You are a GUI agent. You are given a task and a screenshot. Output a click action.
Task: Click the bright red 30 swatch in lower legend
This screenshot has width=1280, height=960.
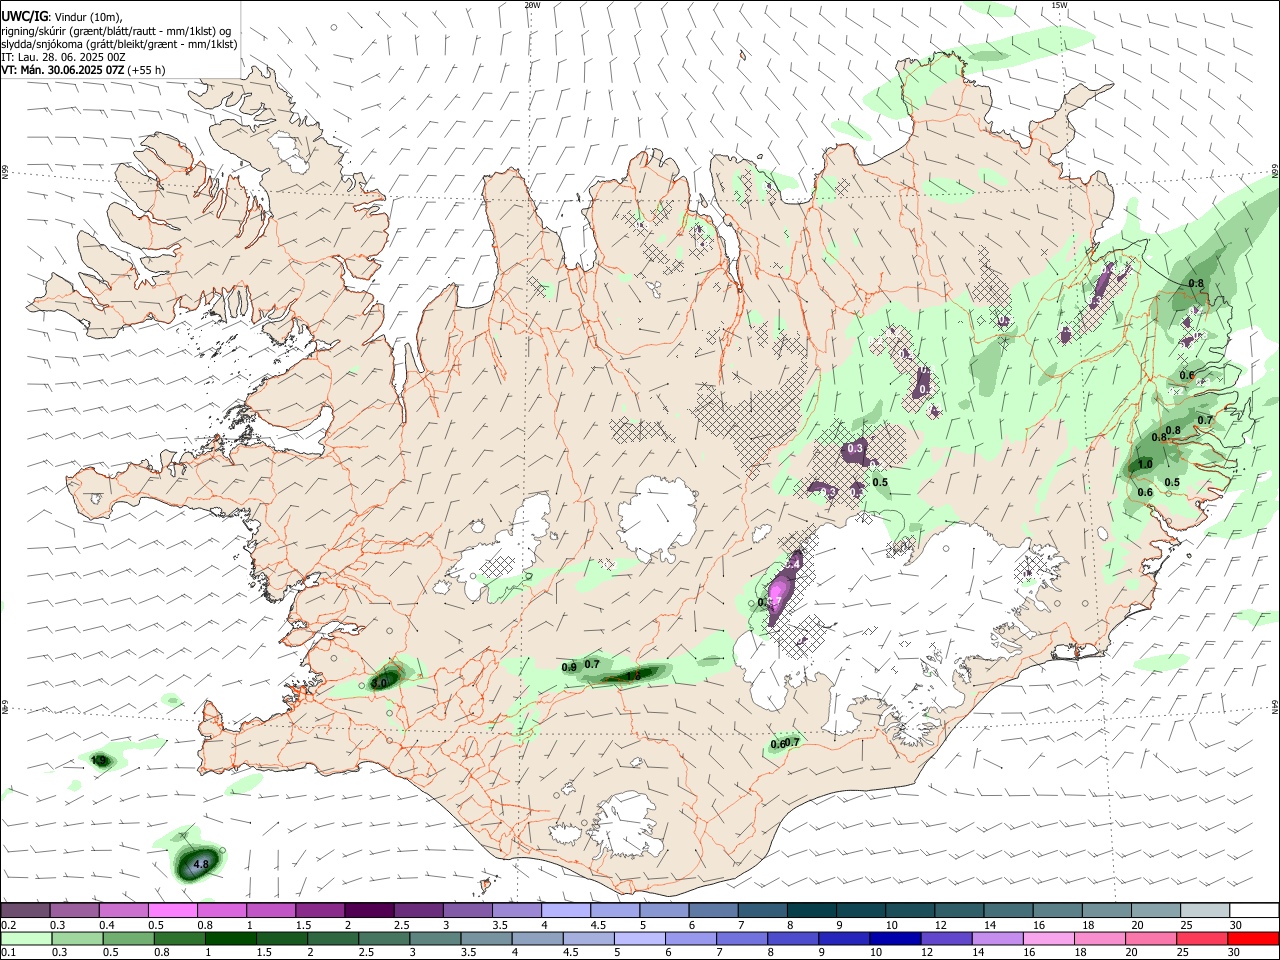(x=1254, y=938)
